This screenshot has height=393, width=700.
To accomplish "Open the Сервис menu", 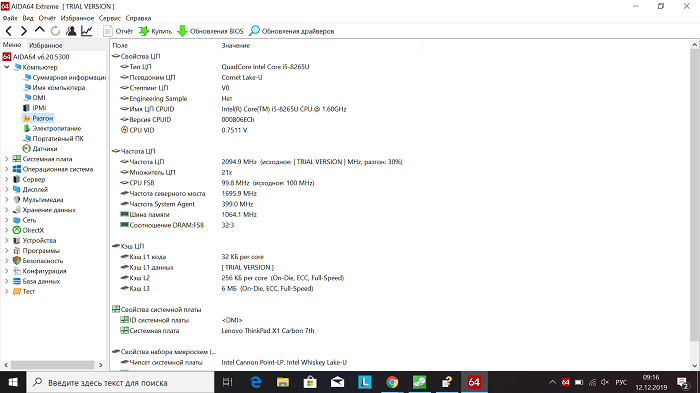I will 110,18.
